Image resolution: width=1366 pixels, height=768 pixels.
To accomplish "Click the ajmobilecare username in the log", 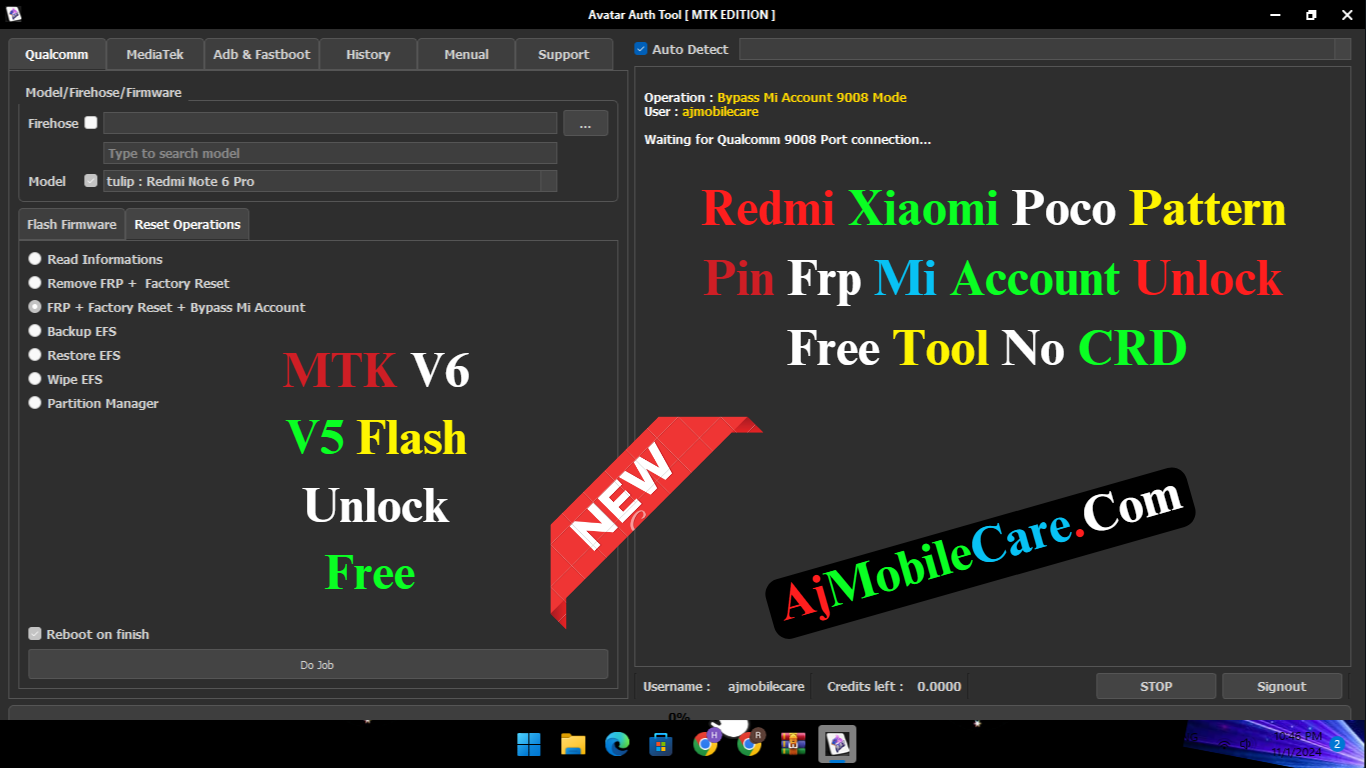I will click(x=720, y=112).
